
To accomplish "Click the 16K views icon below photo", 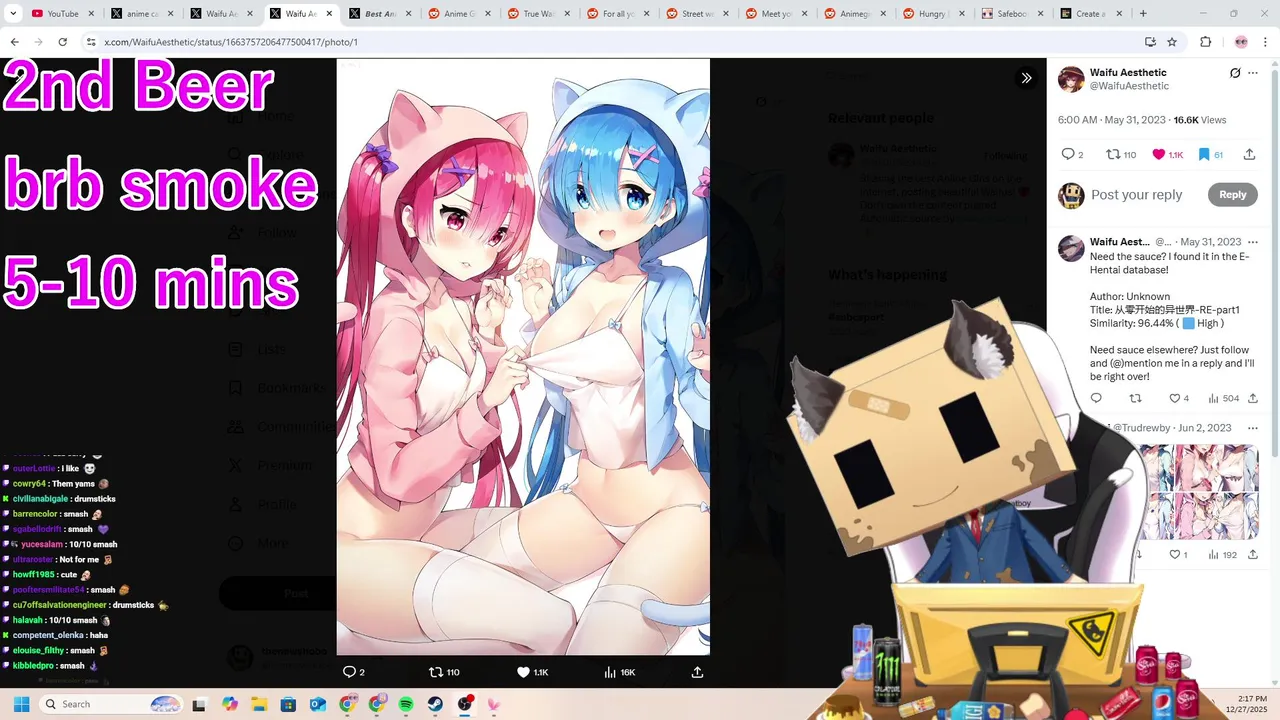I will coord(610,672).
